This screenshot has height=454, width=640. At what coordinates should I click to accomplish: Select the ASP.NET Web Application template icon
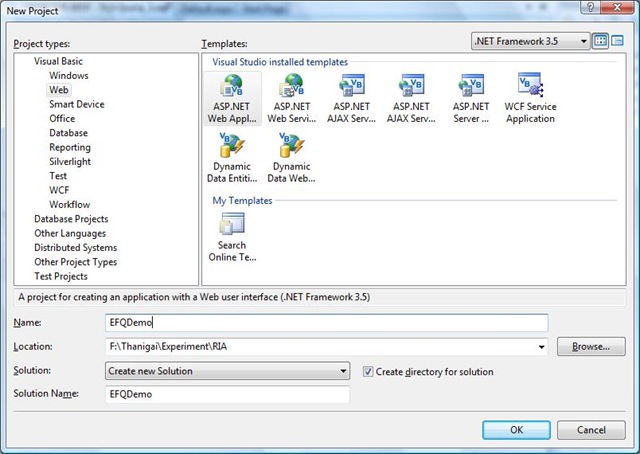point(232,98)
